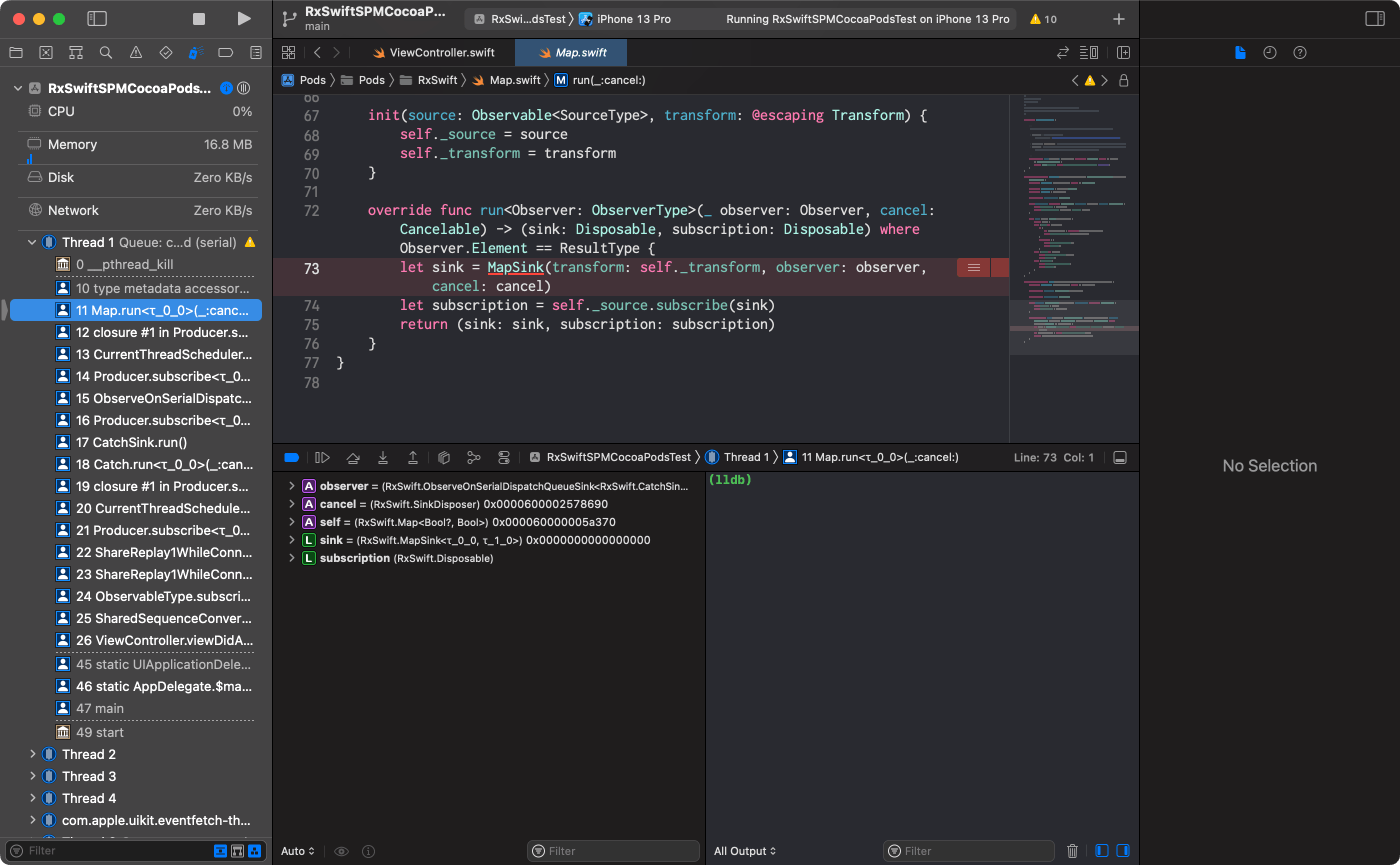Expand the self variable

[x=292, y=522]
